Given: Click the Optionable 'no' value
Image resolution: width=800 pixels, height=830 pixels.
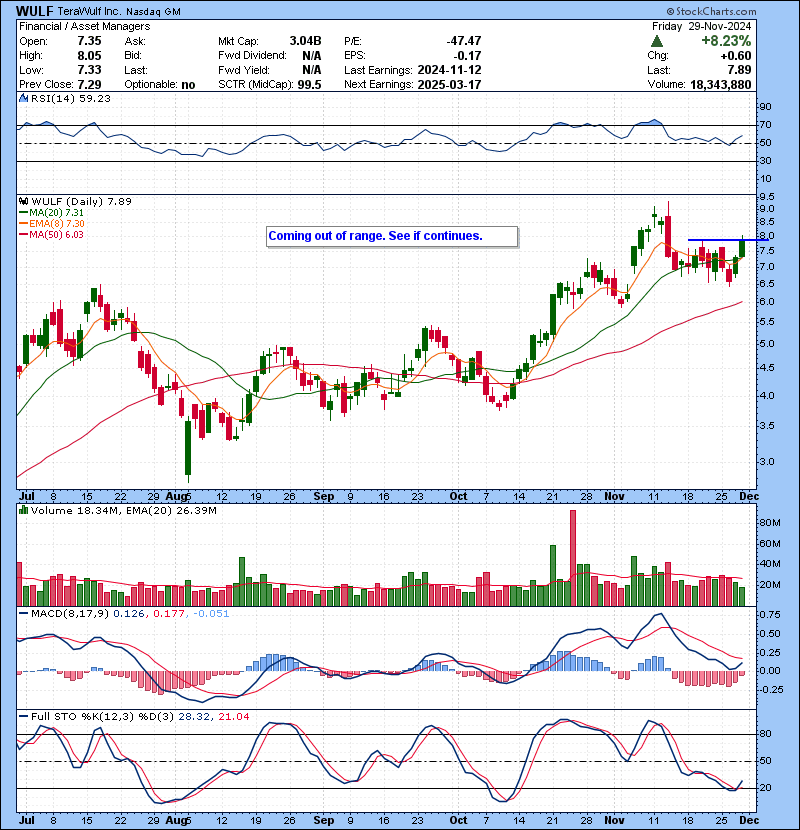Looking at the screenshot, I should click(x=188, y=84).
